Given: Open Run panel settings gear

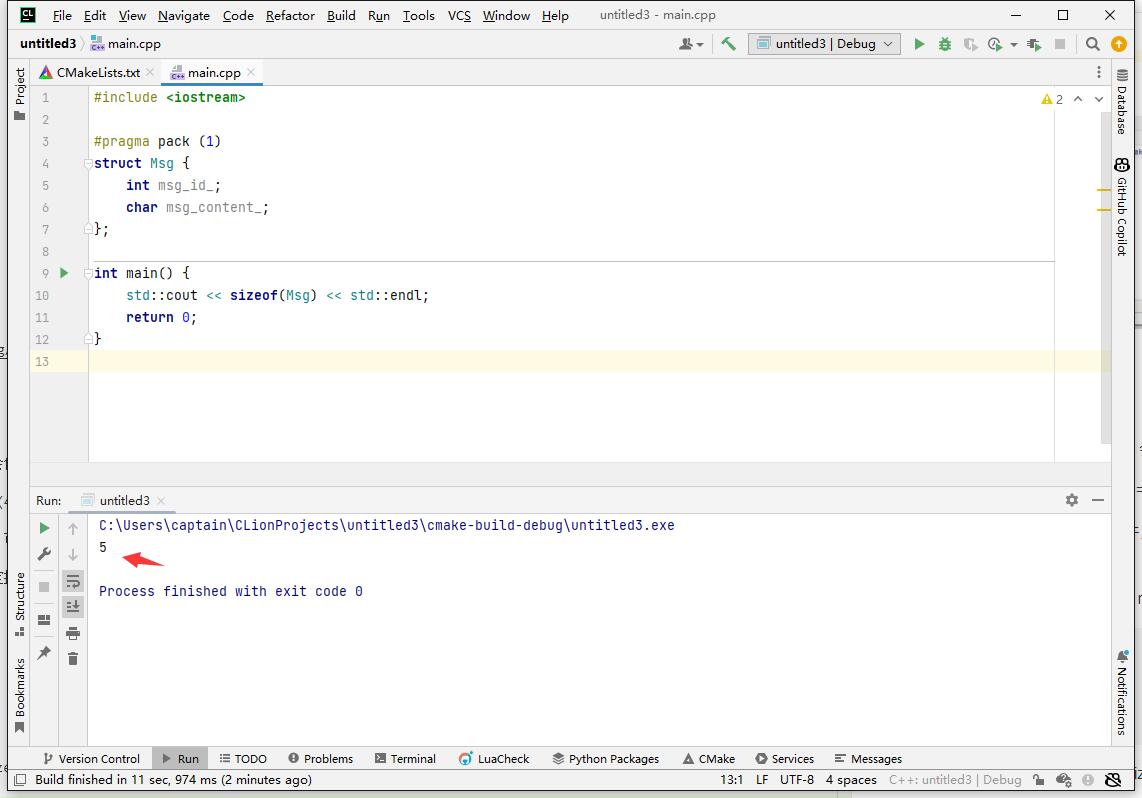Looking at the screenshot, I should tap(1071, 500).
